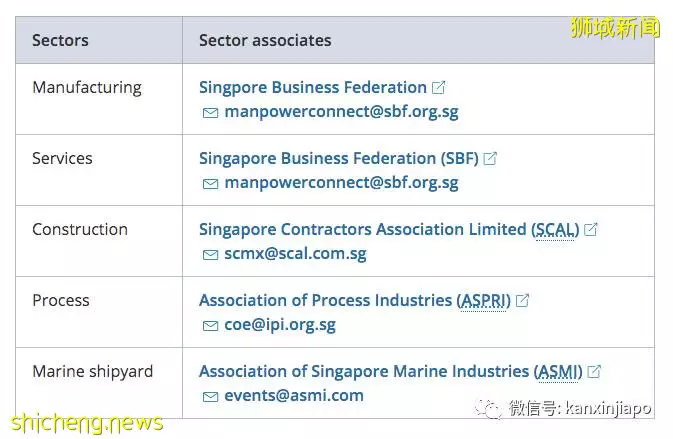Open Singapore Business Federation (SBF) link
The image size is (673, 439).
pos(339,159)
